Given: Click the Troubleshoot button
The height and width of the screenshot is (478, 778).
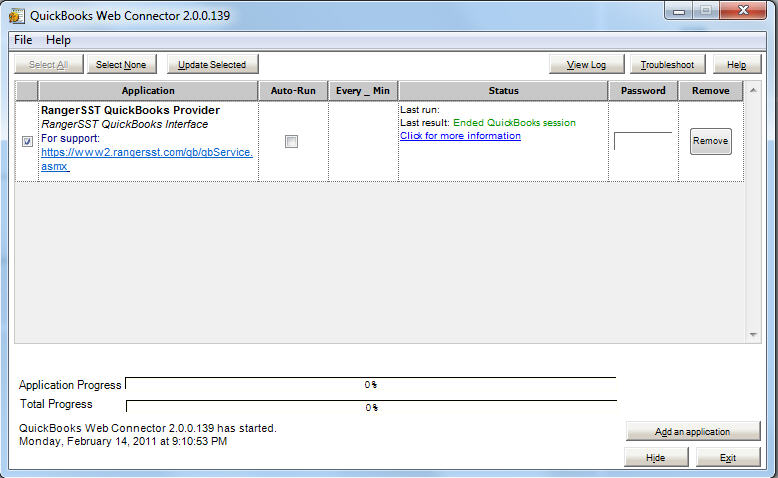Looking at the screenshot, I should pyautogui.click(x=667, y=65).
